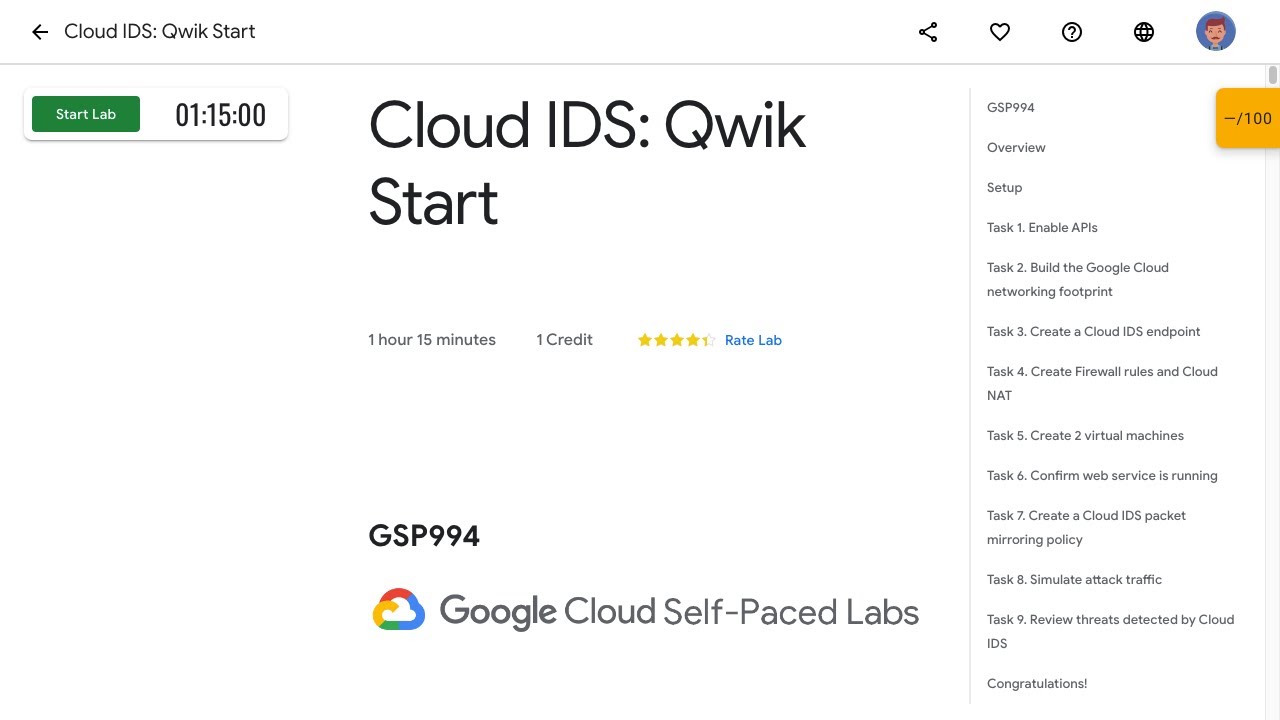
Task: Go to Task 5. Create 2 virtual machines
Action: click(x=1085, y=435)
